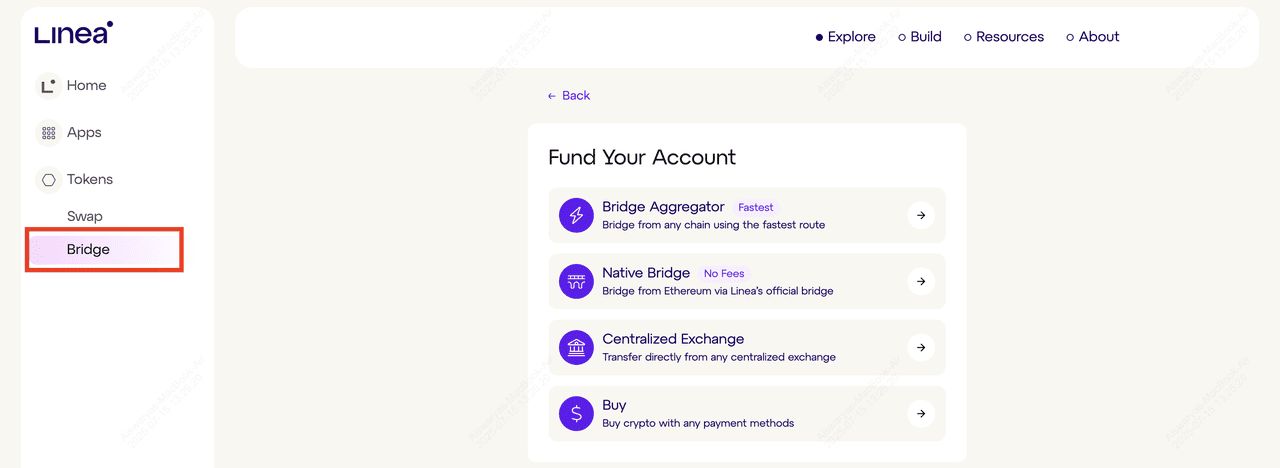Click the Fastest badge label

pos(756,208)
